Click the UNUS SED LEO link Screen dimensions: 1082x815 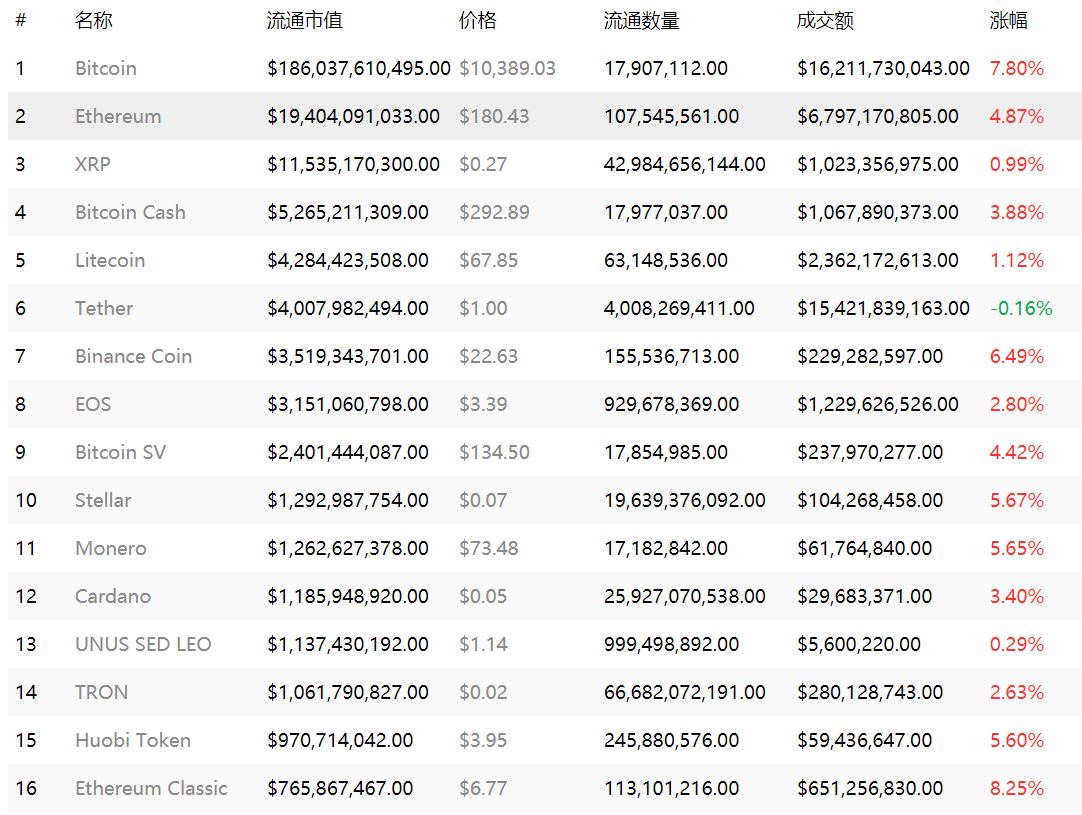pos(143,645)
